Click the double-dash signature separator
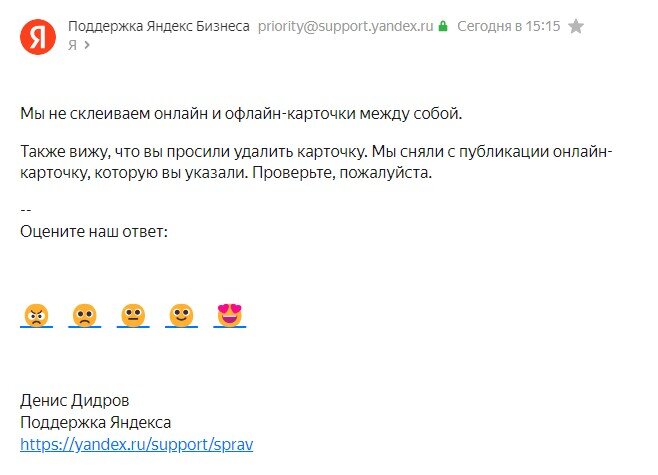 pos(26,210)
